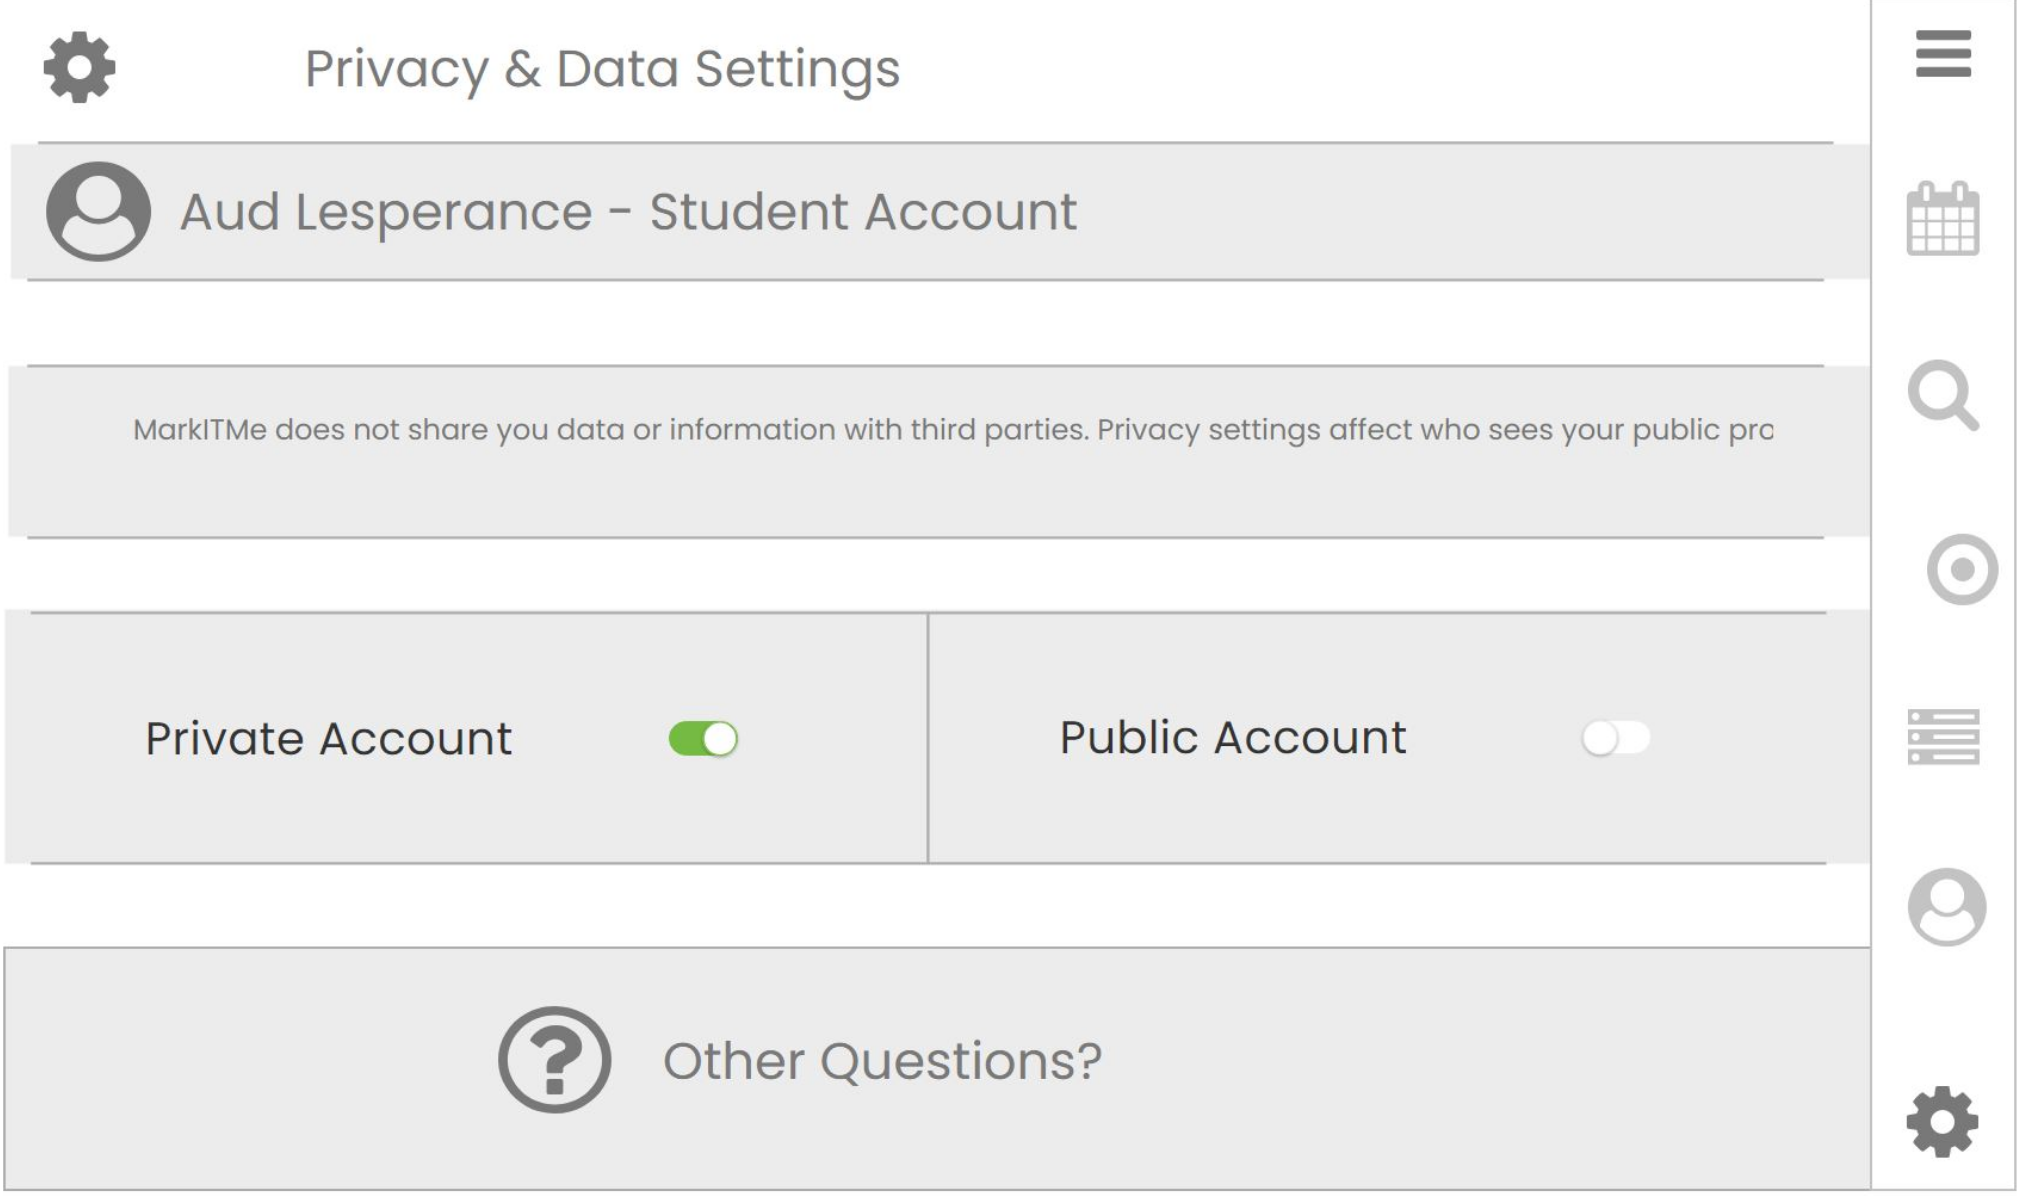
Task: Open the calendar from the sidebar
Action: pos(1942,219)
